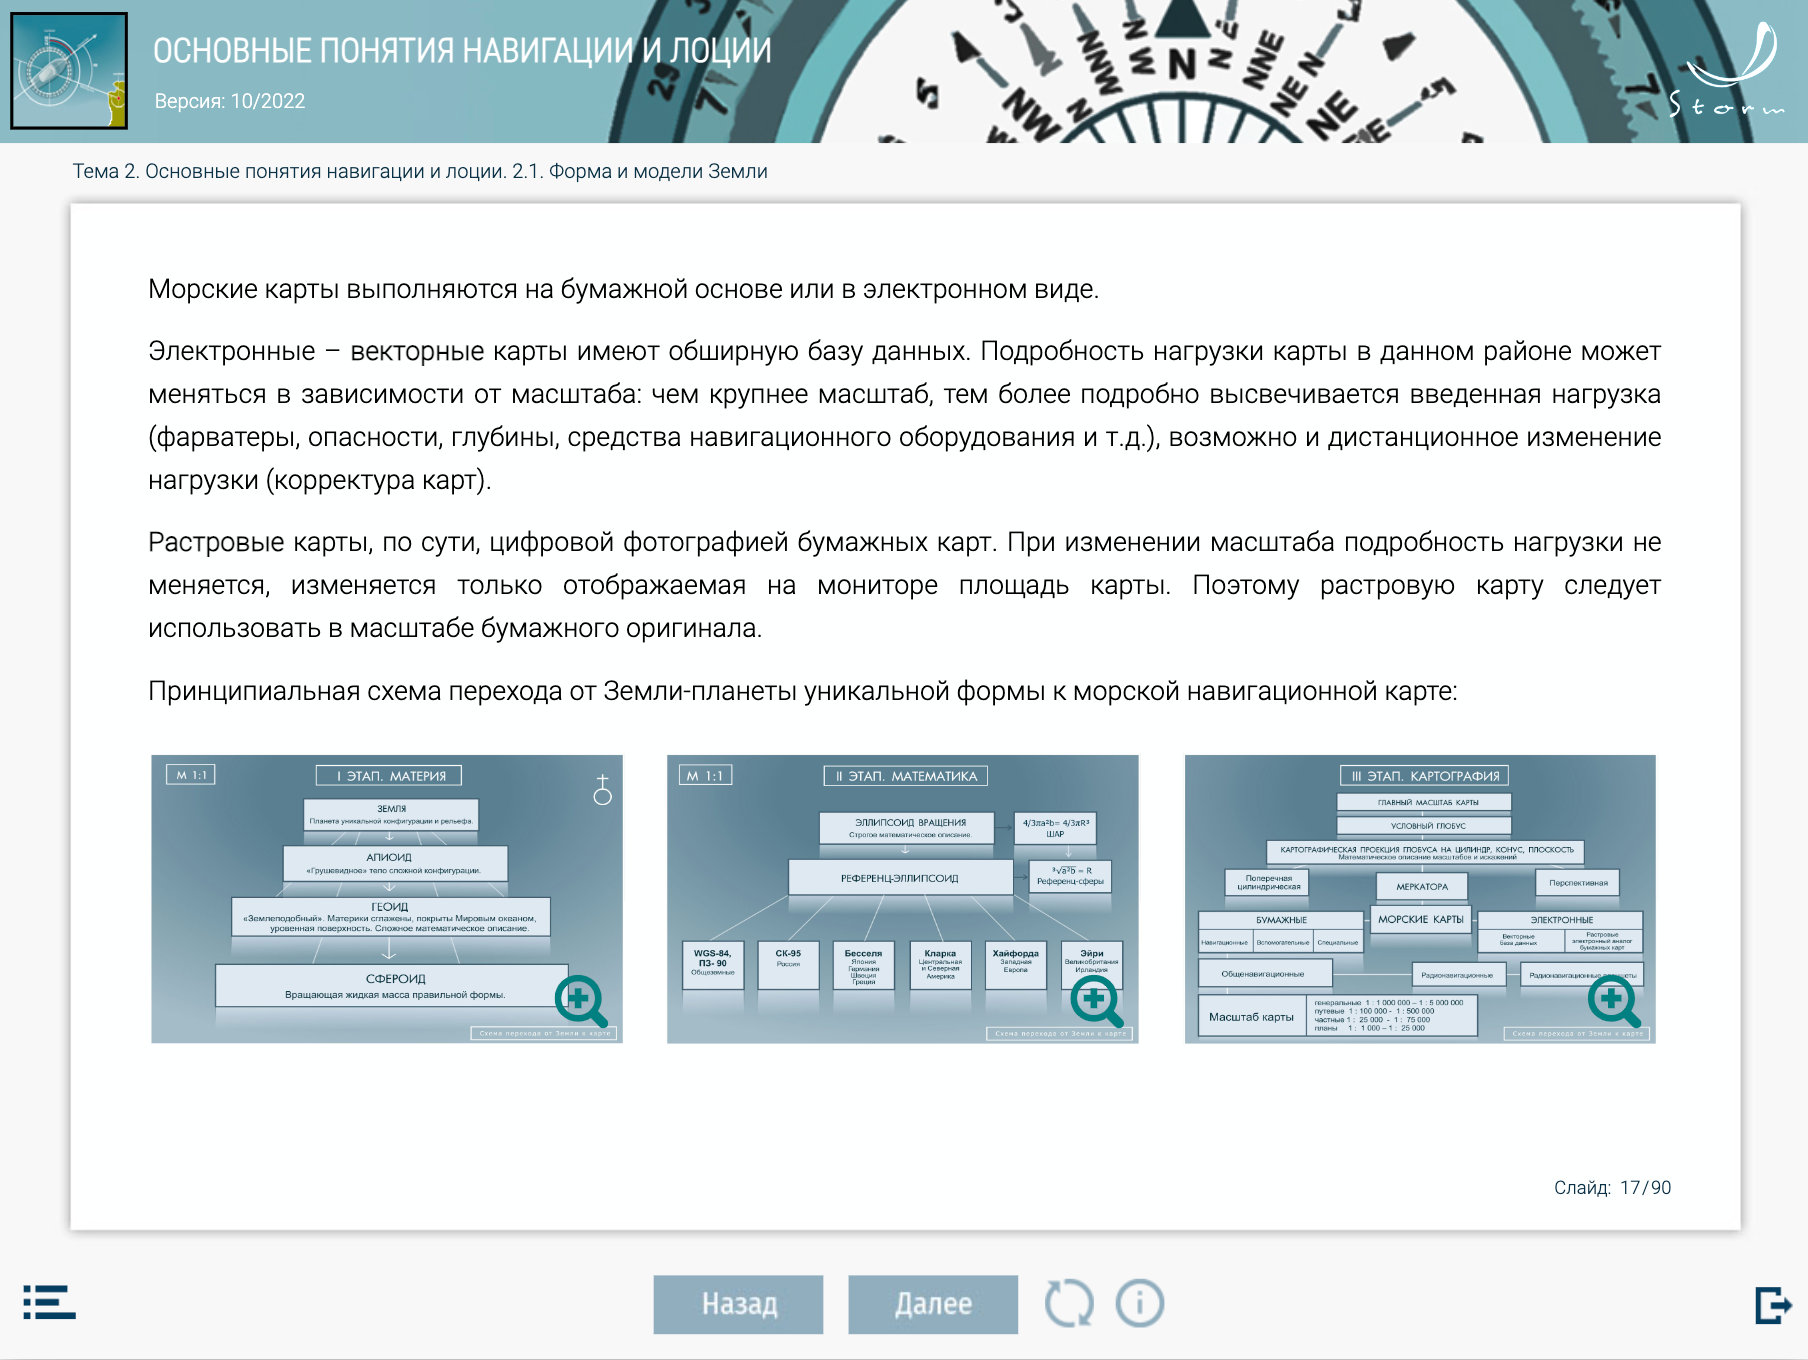Zoom the I ЭТАП МАТЕРИЯ diagram magnifier

(x=581, y=1000)
